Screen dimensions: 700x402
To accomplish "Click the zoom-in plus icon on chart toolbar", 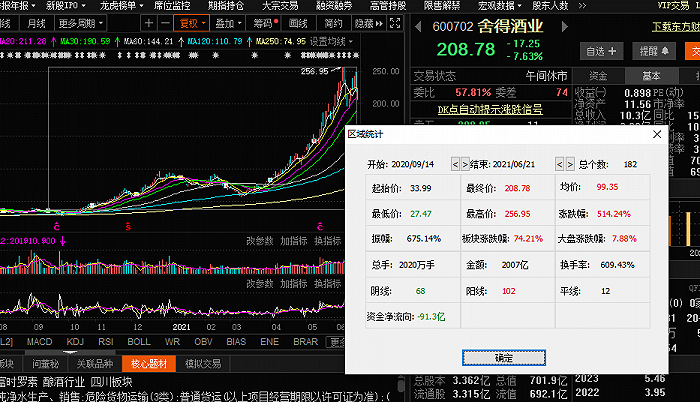I will [x=149, y=23].
